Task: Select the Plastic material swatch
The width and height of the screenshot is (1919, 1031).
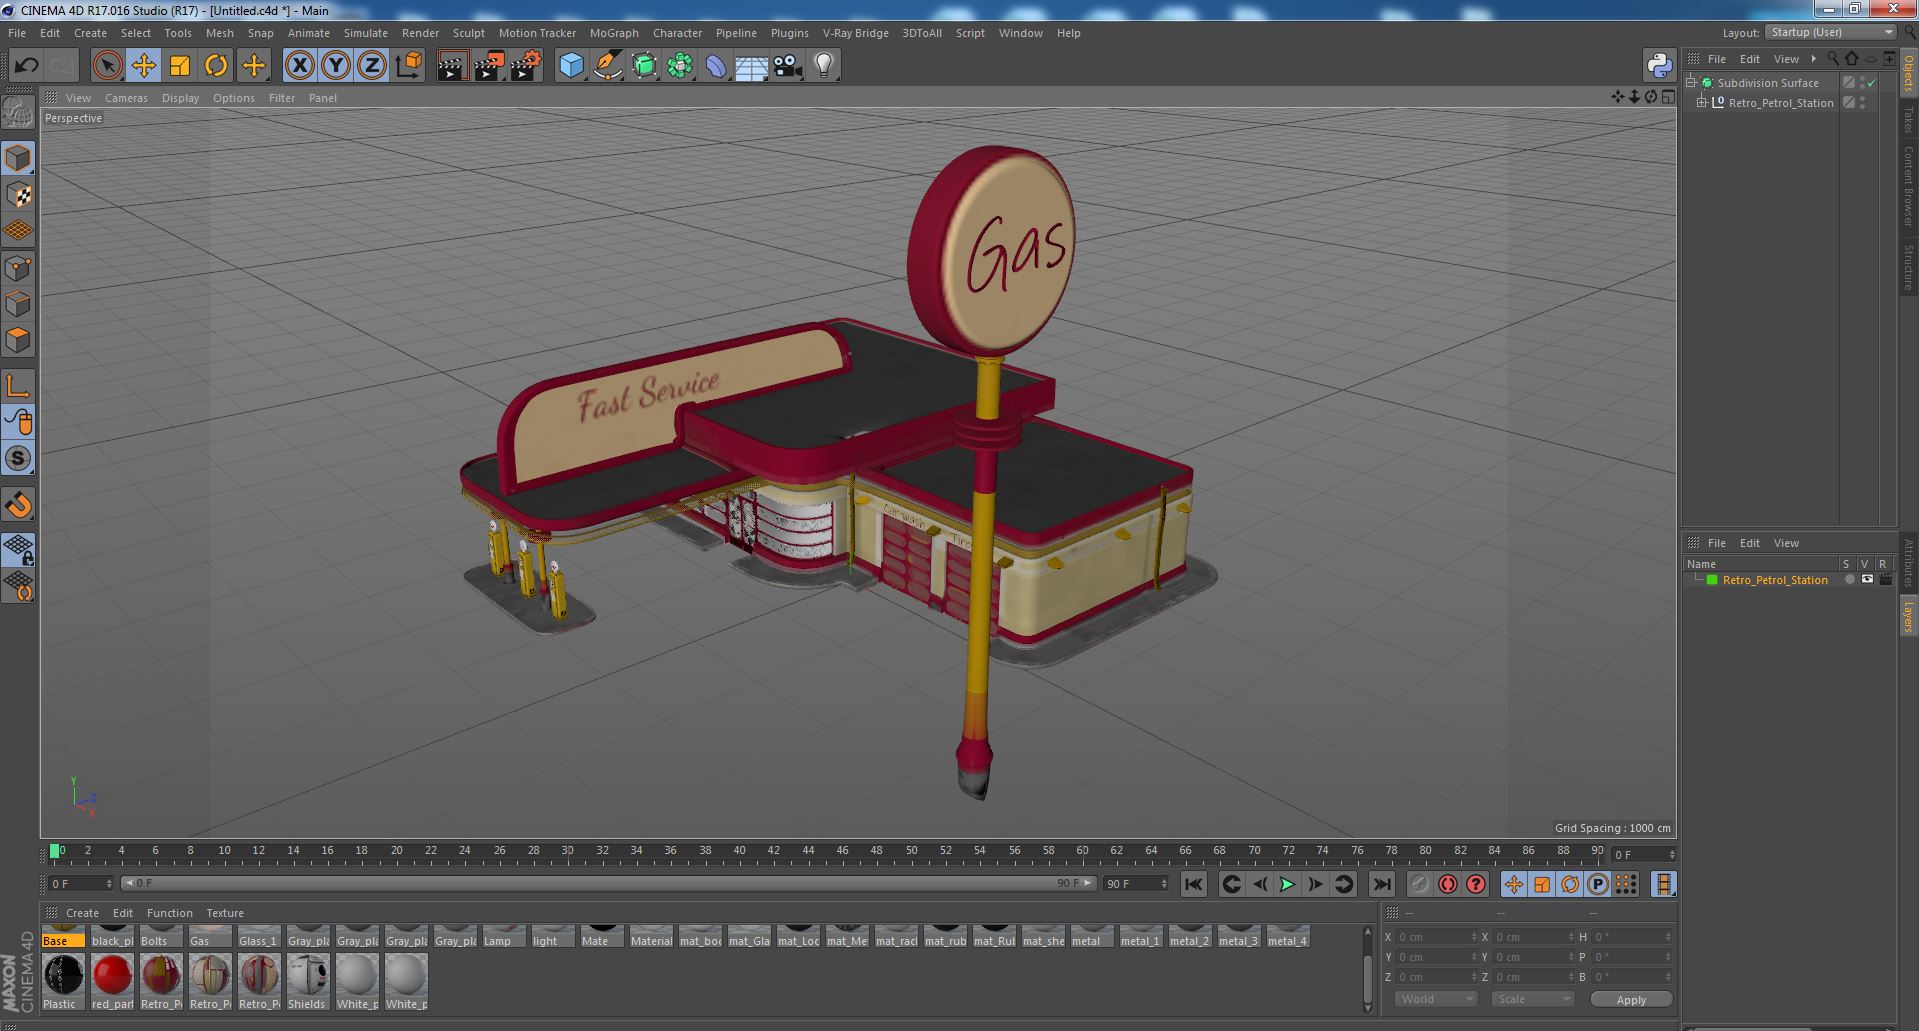Action: [63, 981]
